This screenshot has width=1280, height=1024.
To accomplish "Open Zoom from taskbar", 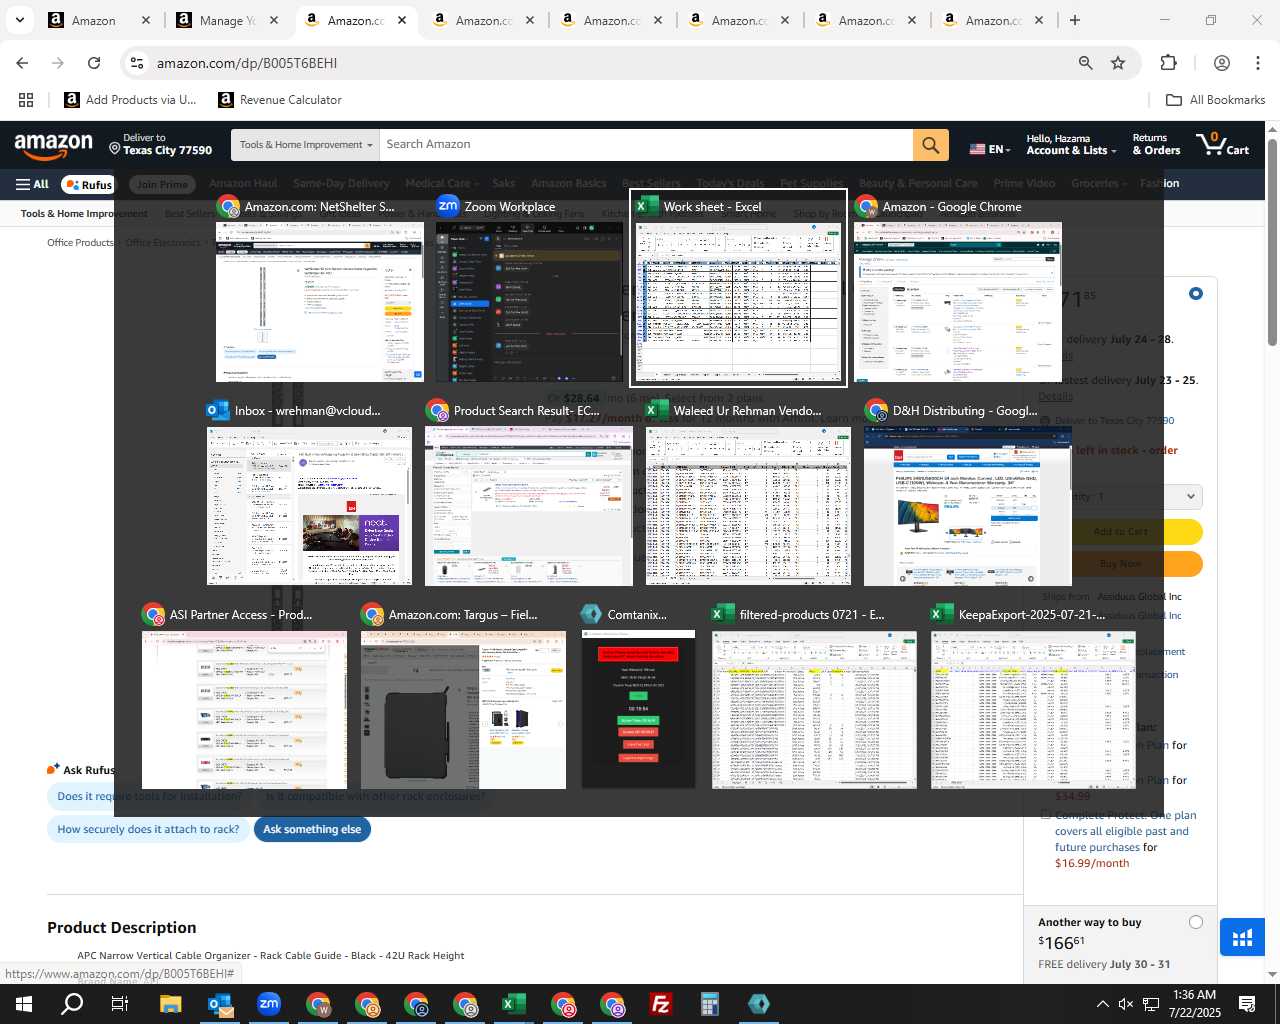I will tap(268, 1004).
